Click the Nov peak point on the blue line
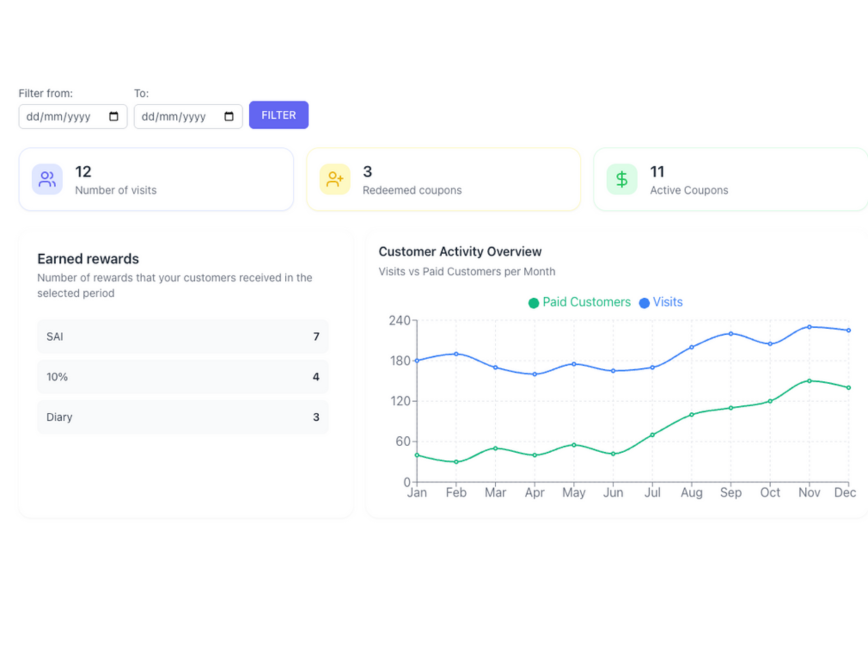This screenshot has width=868, height=654. [809, 326]
